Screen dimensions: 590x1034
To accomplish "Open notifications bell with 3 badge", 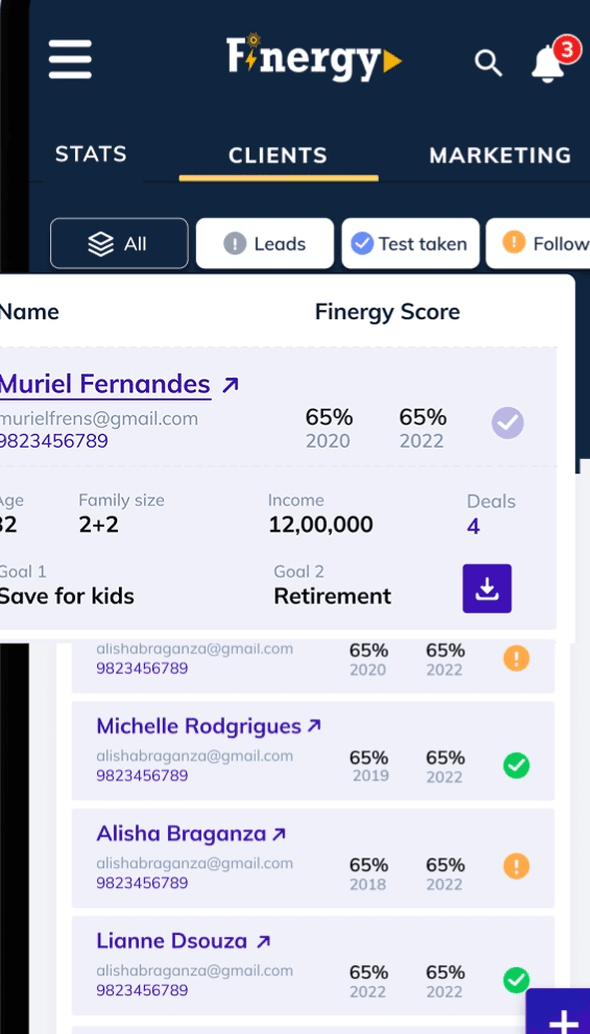I will pos(552,61).
